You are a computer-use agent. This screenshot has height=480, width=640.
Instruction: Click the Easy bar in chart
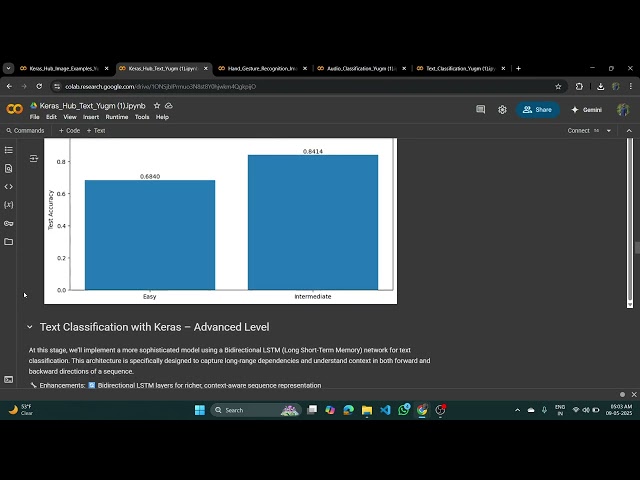150,235
